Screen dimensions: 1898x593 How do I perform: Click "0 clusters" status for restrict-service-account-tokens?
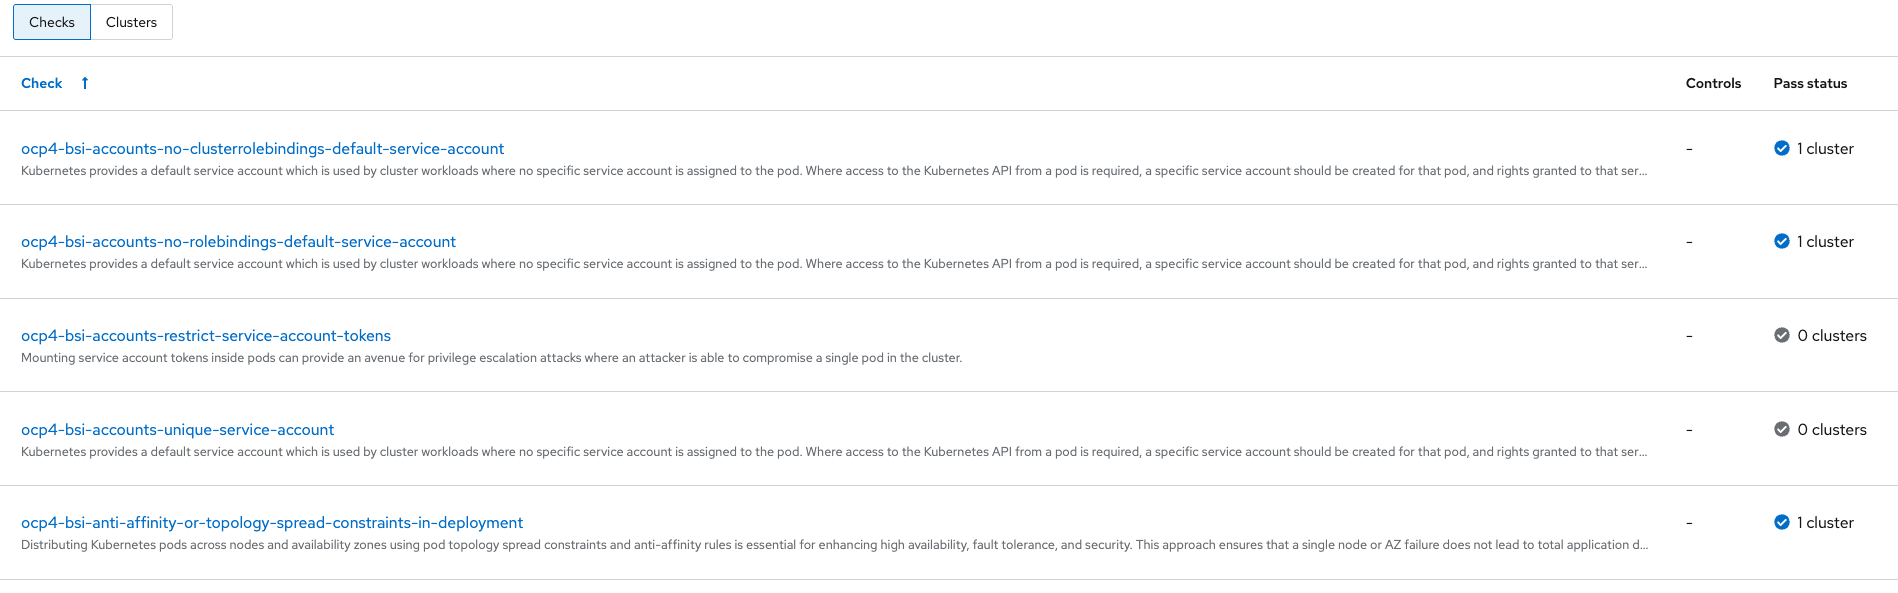[1832, 336]
